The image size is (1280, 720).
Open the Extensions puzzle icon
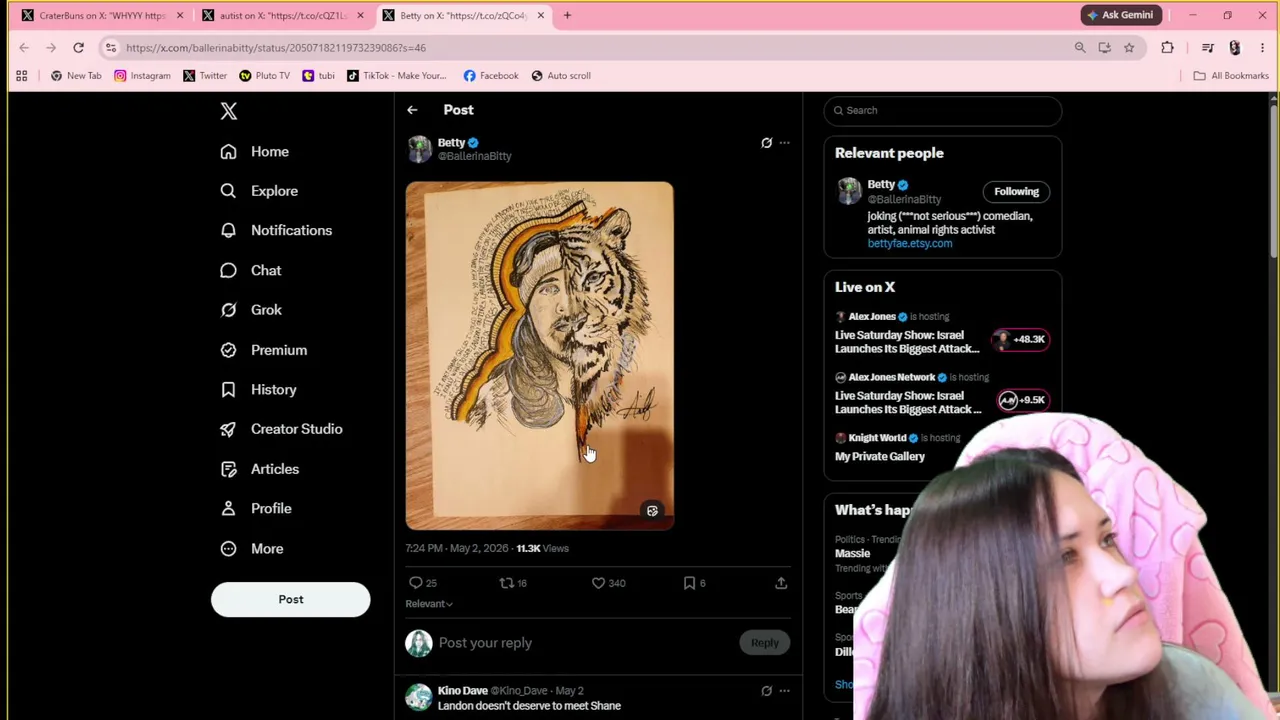1167,48
